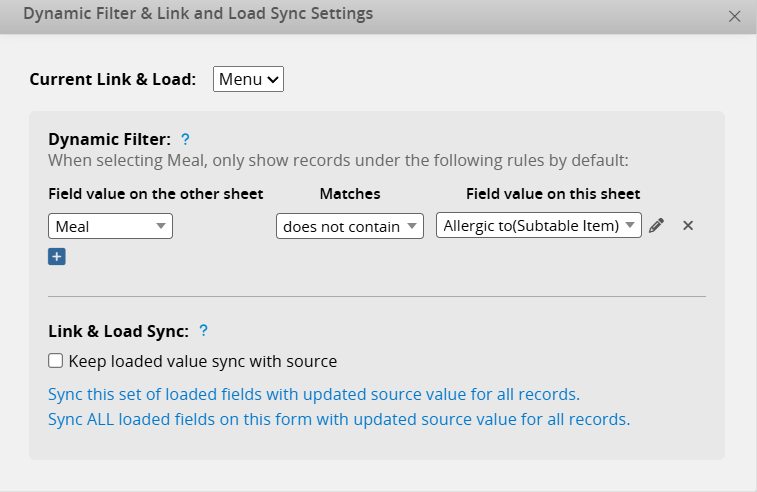The width and height of the screenshot is (757, 492).
Task: Click the 'Matches' column header
Action: tap(350, 193)
